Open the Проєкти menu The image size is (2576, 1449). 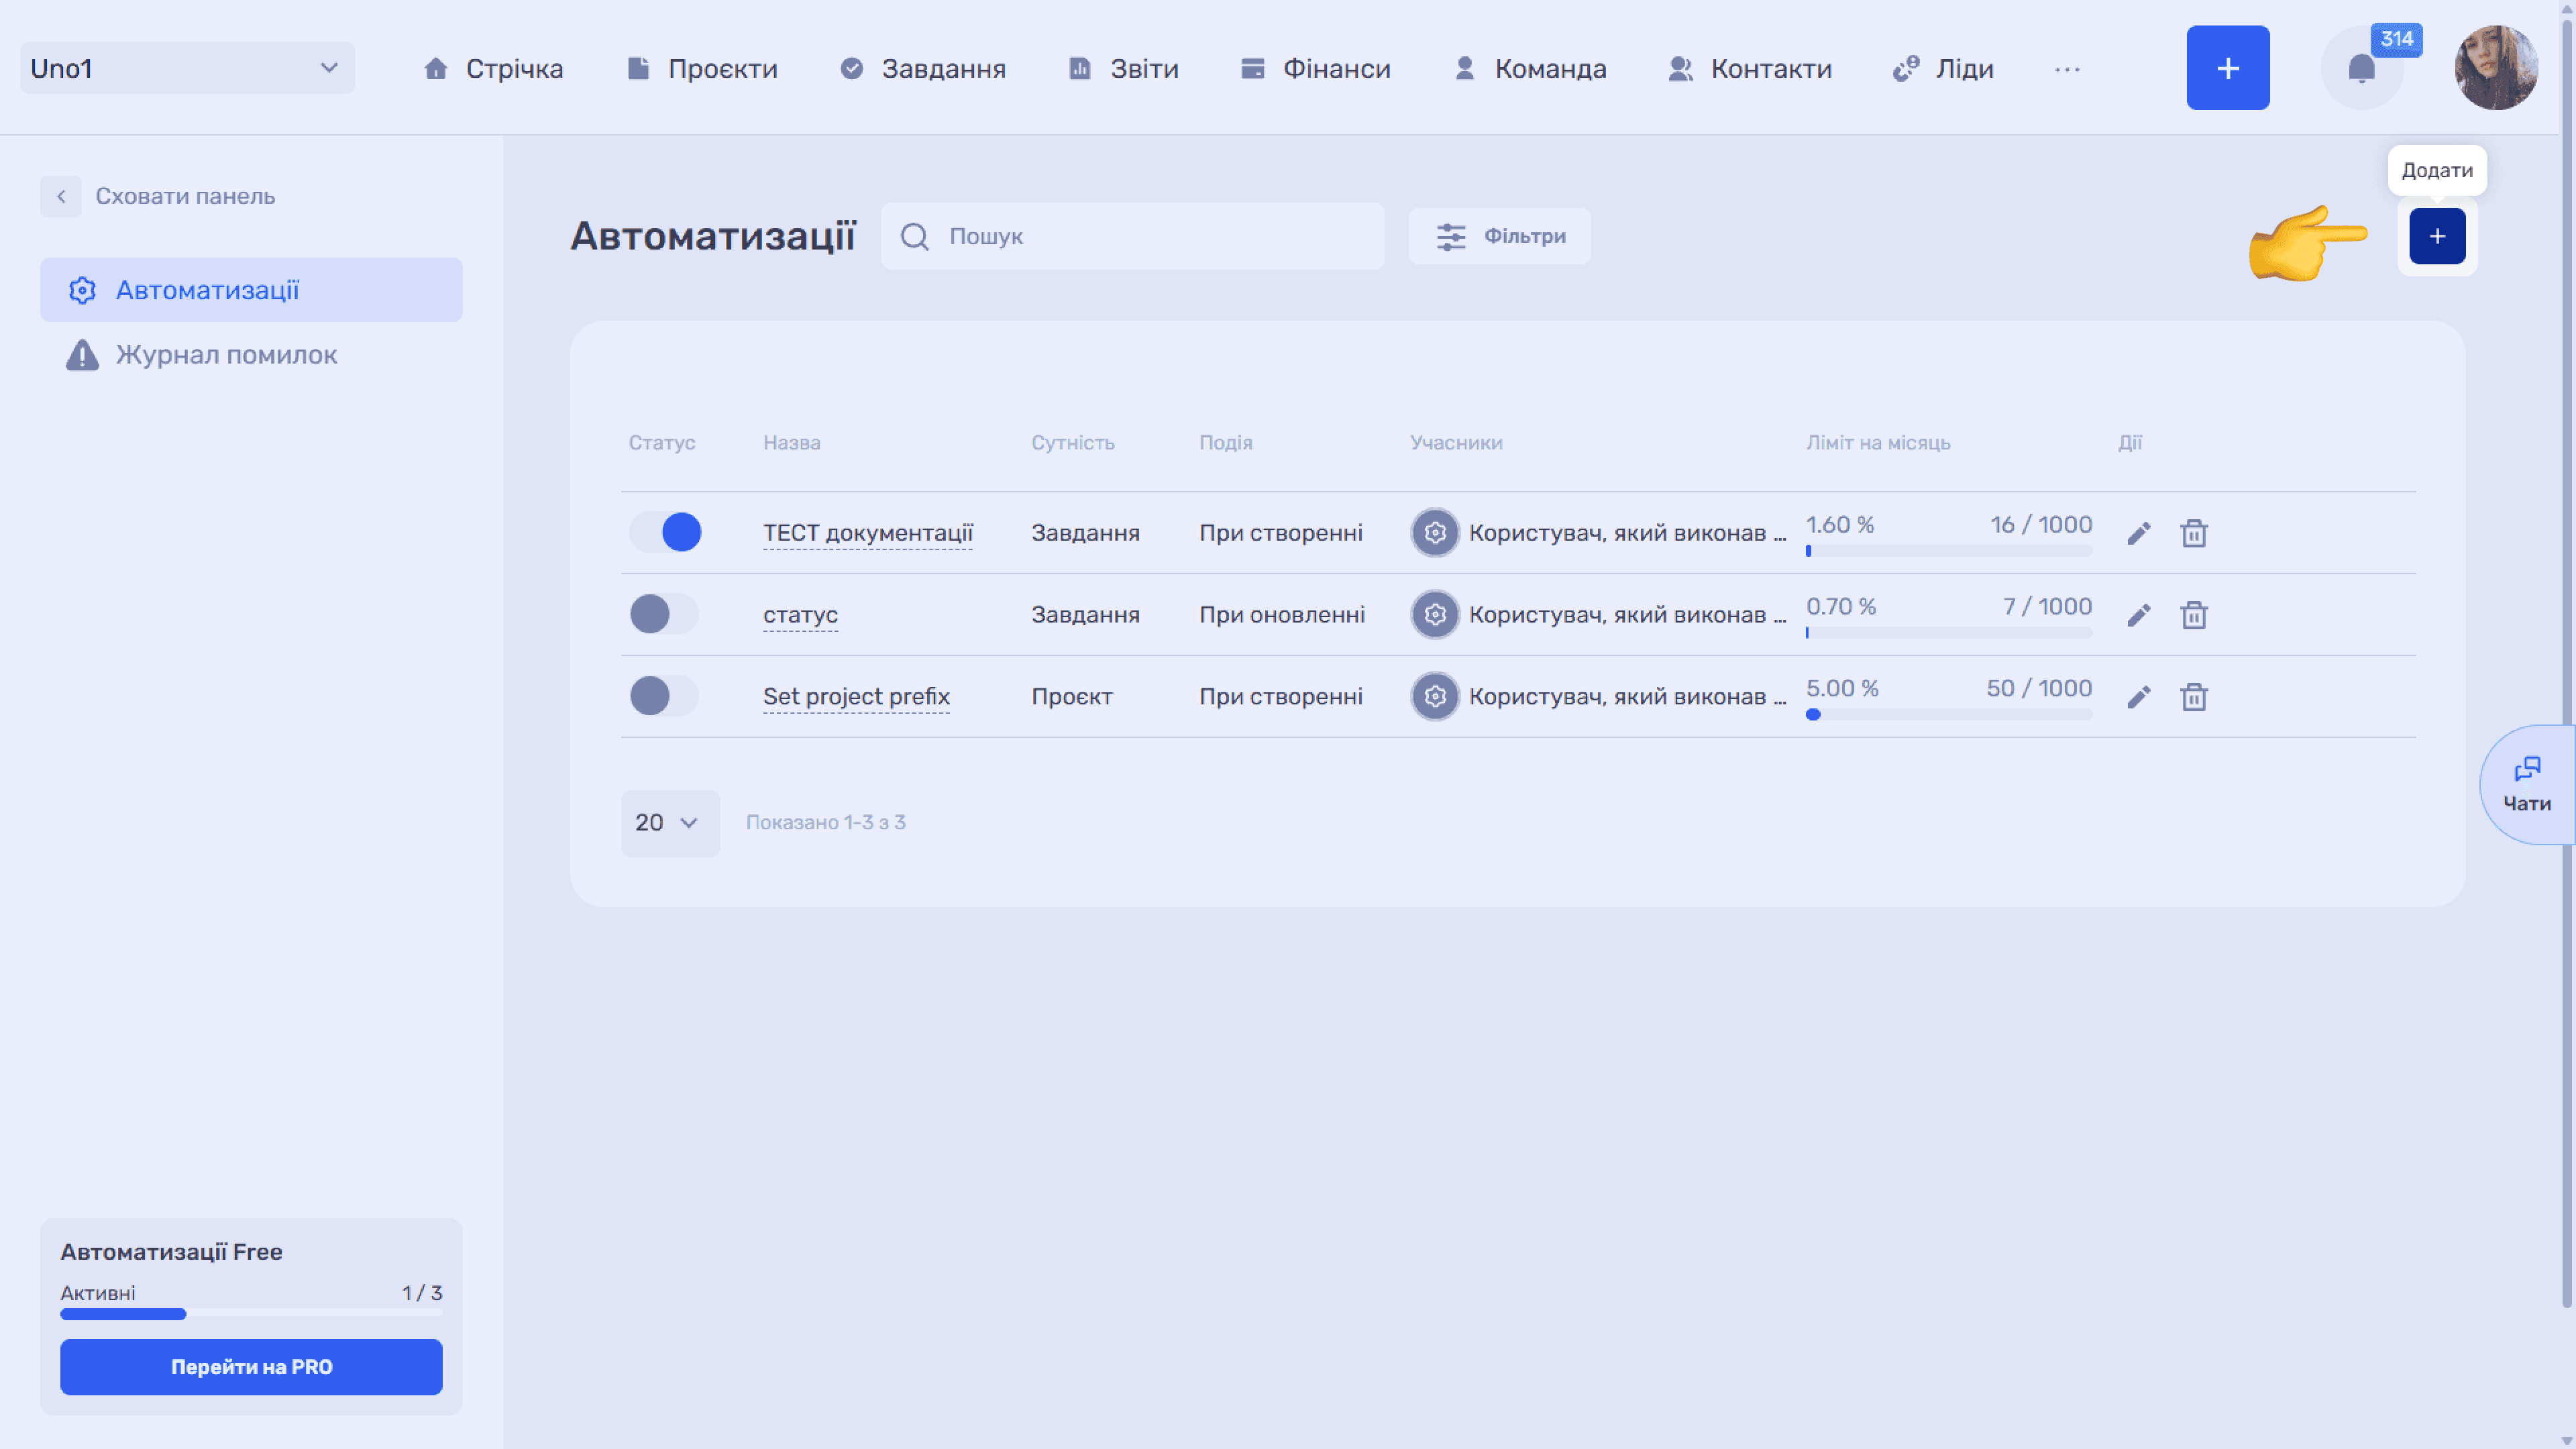702,69
